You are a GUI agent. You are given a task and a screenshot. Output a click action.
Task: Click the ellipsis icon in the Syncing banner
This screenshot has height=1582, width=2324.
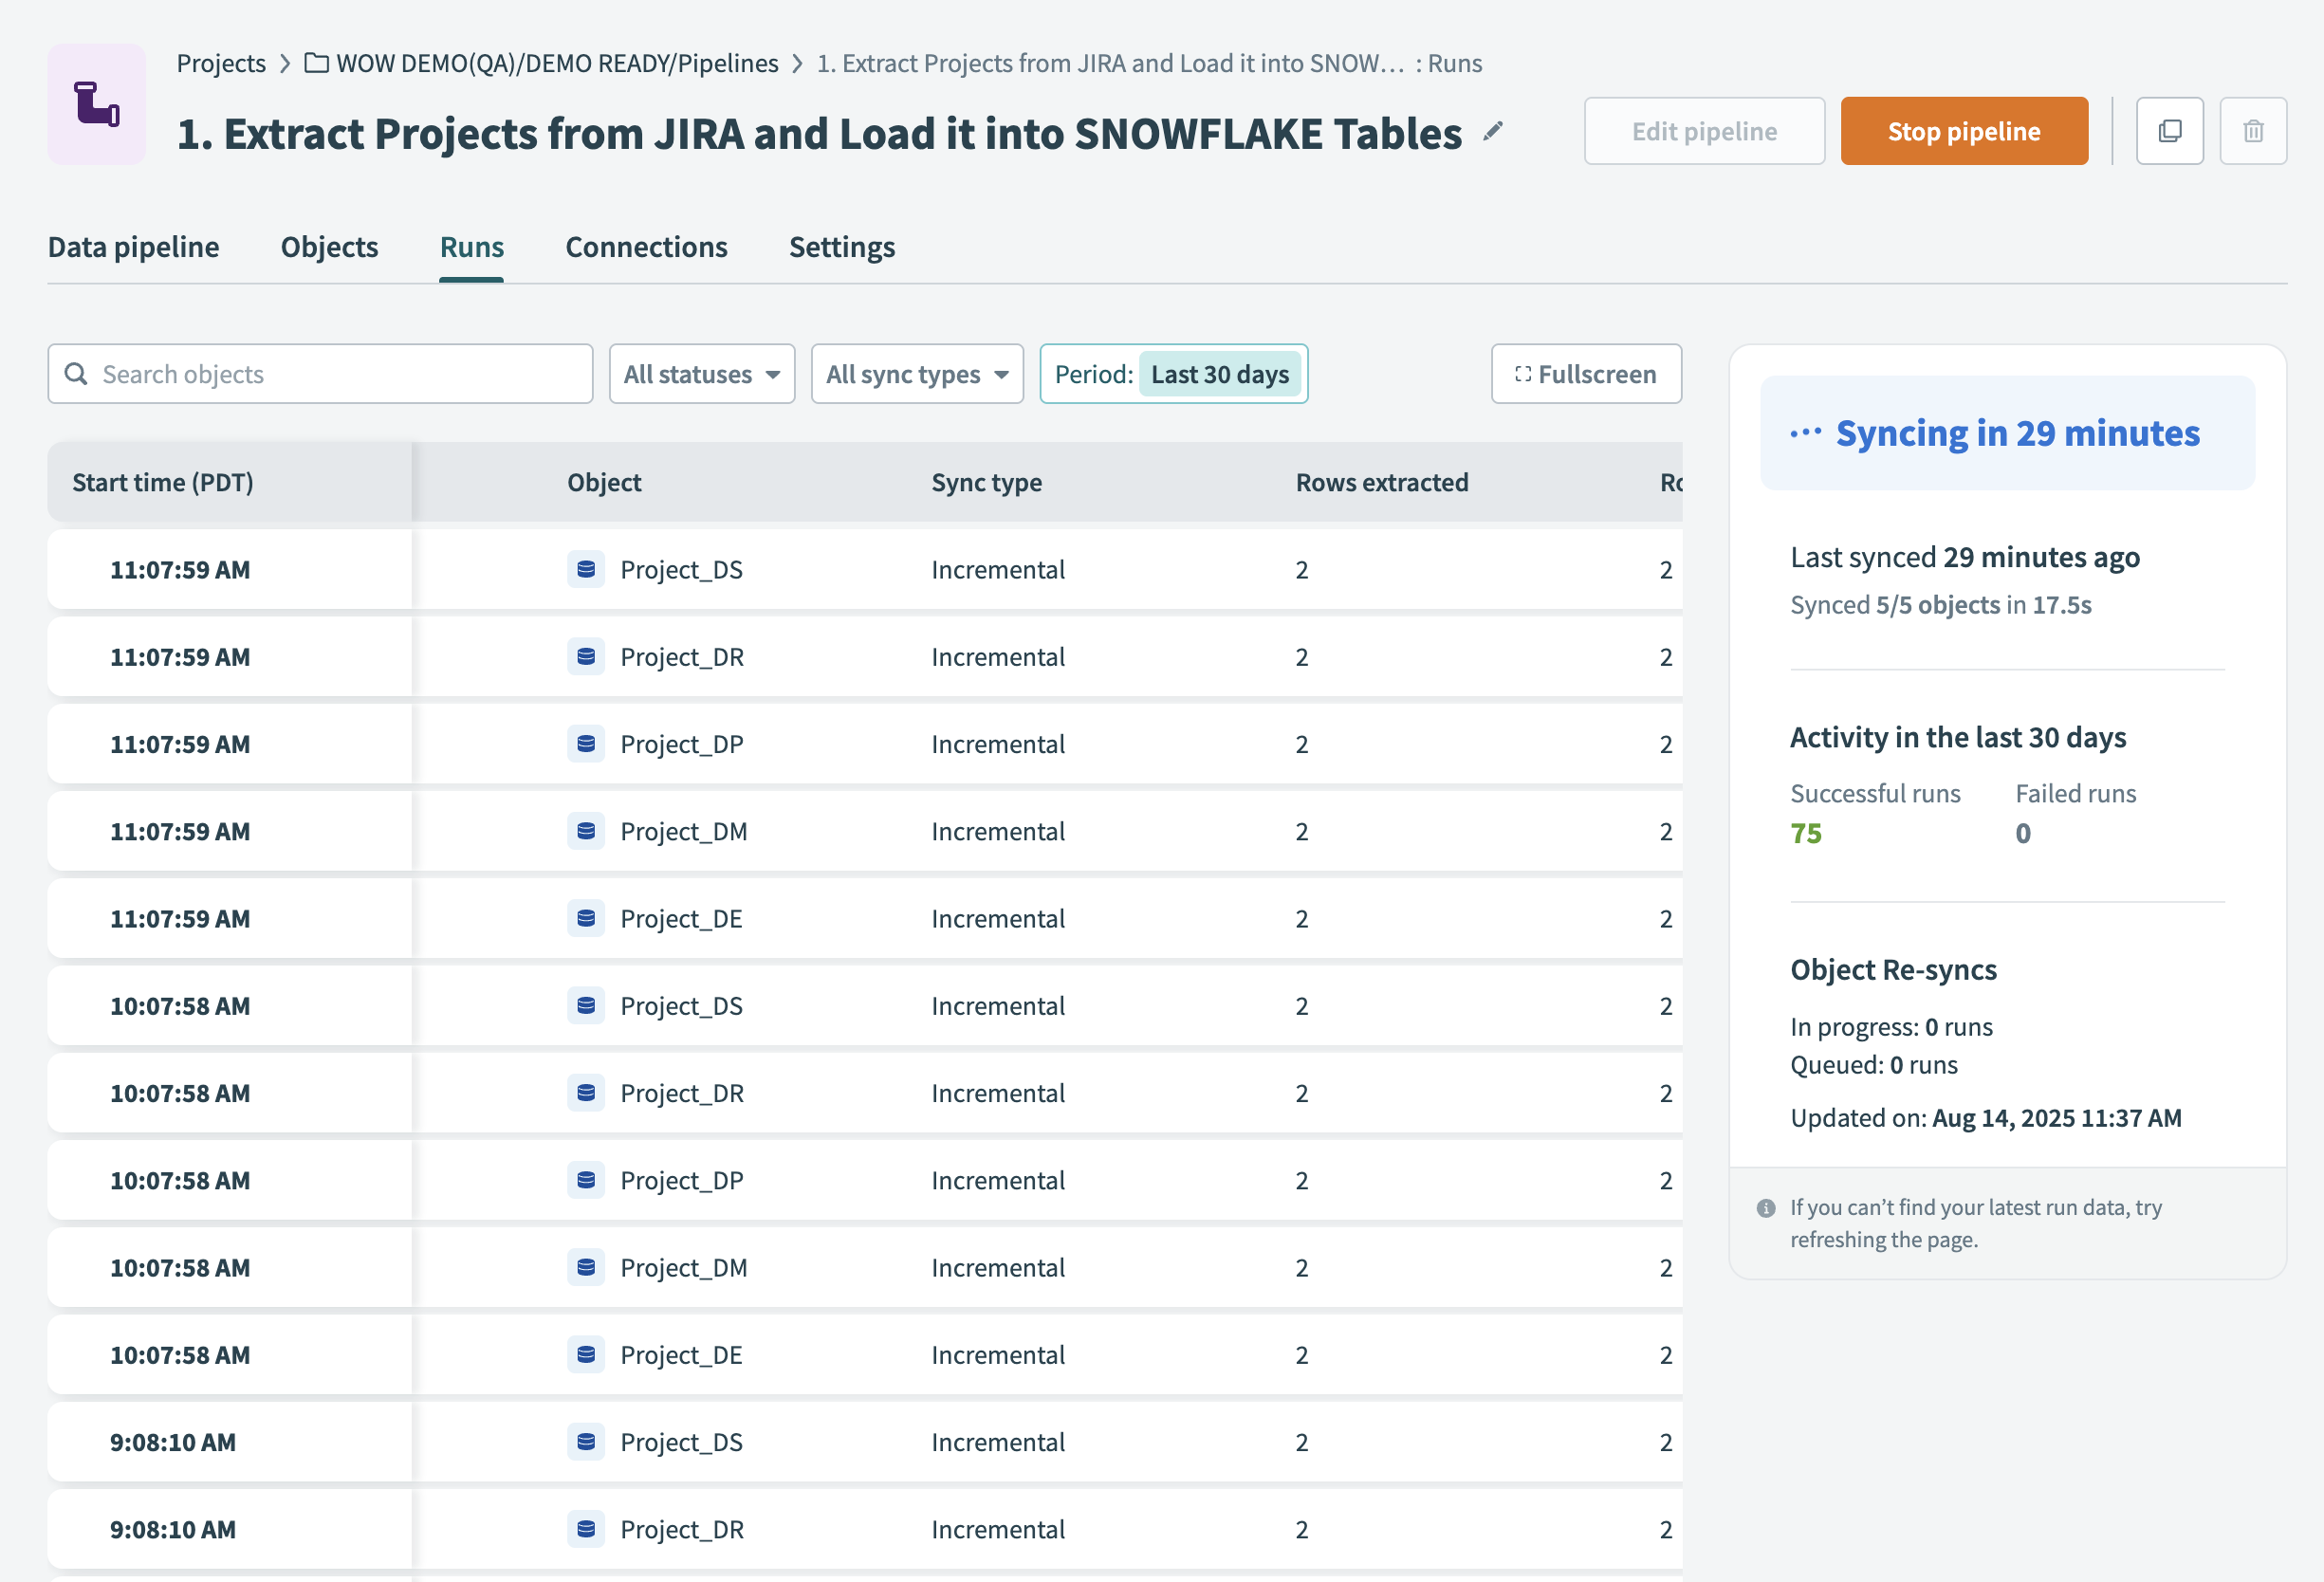[x=1806, y=432]
